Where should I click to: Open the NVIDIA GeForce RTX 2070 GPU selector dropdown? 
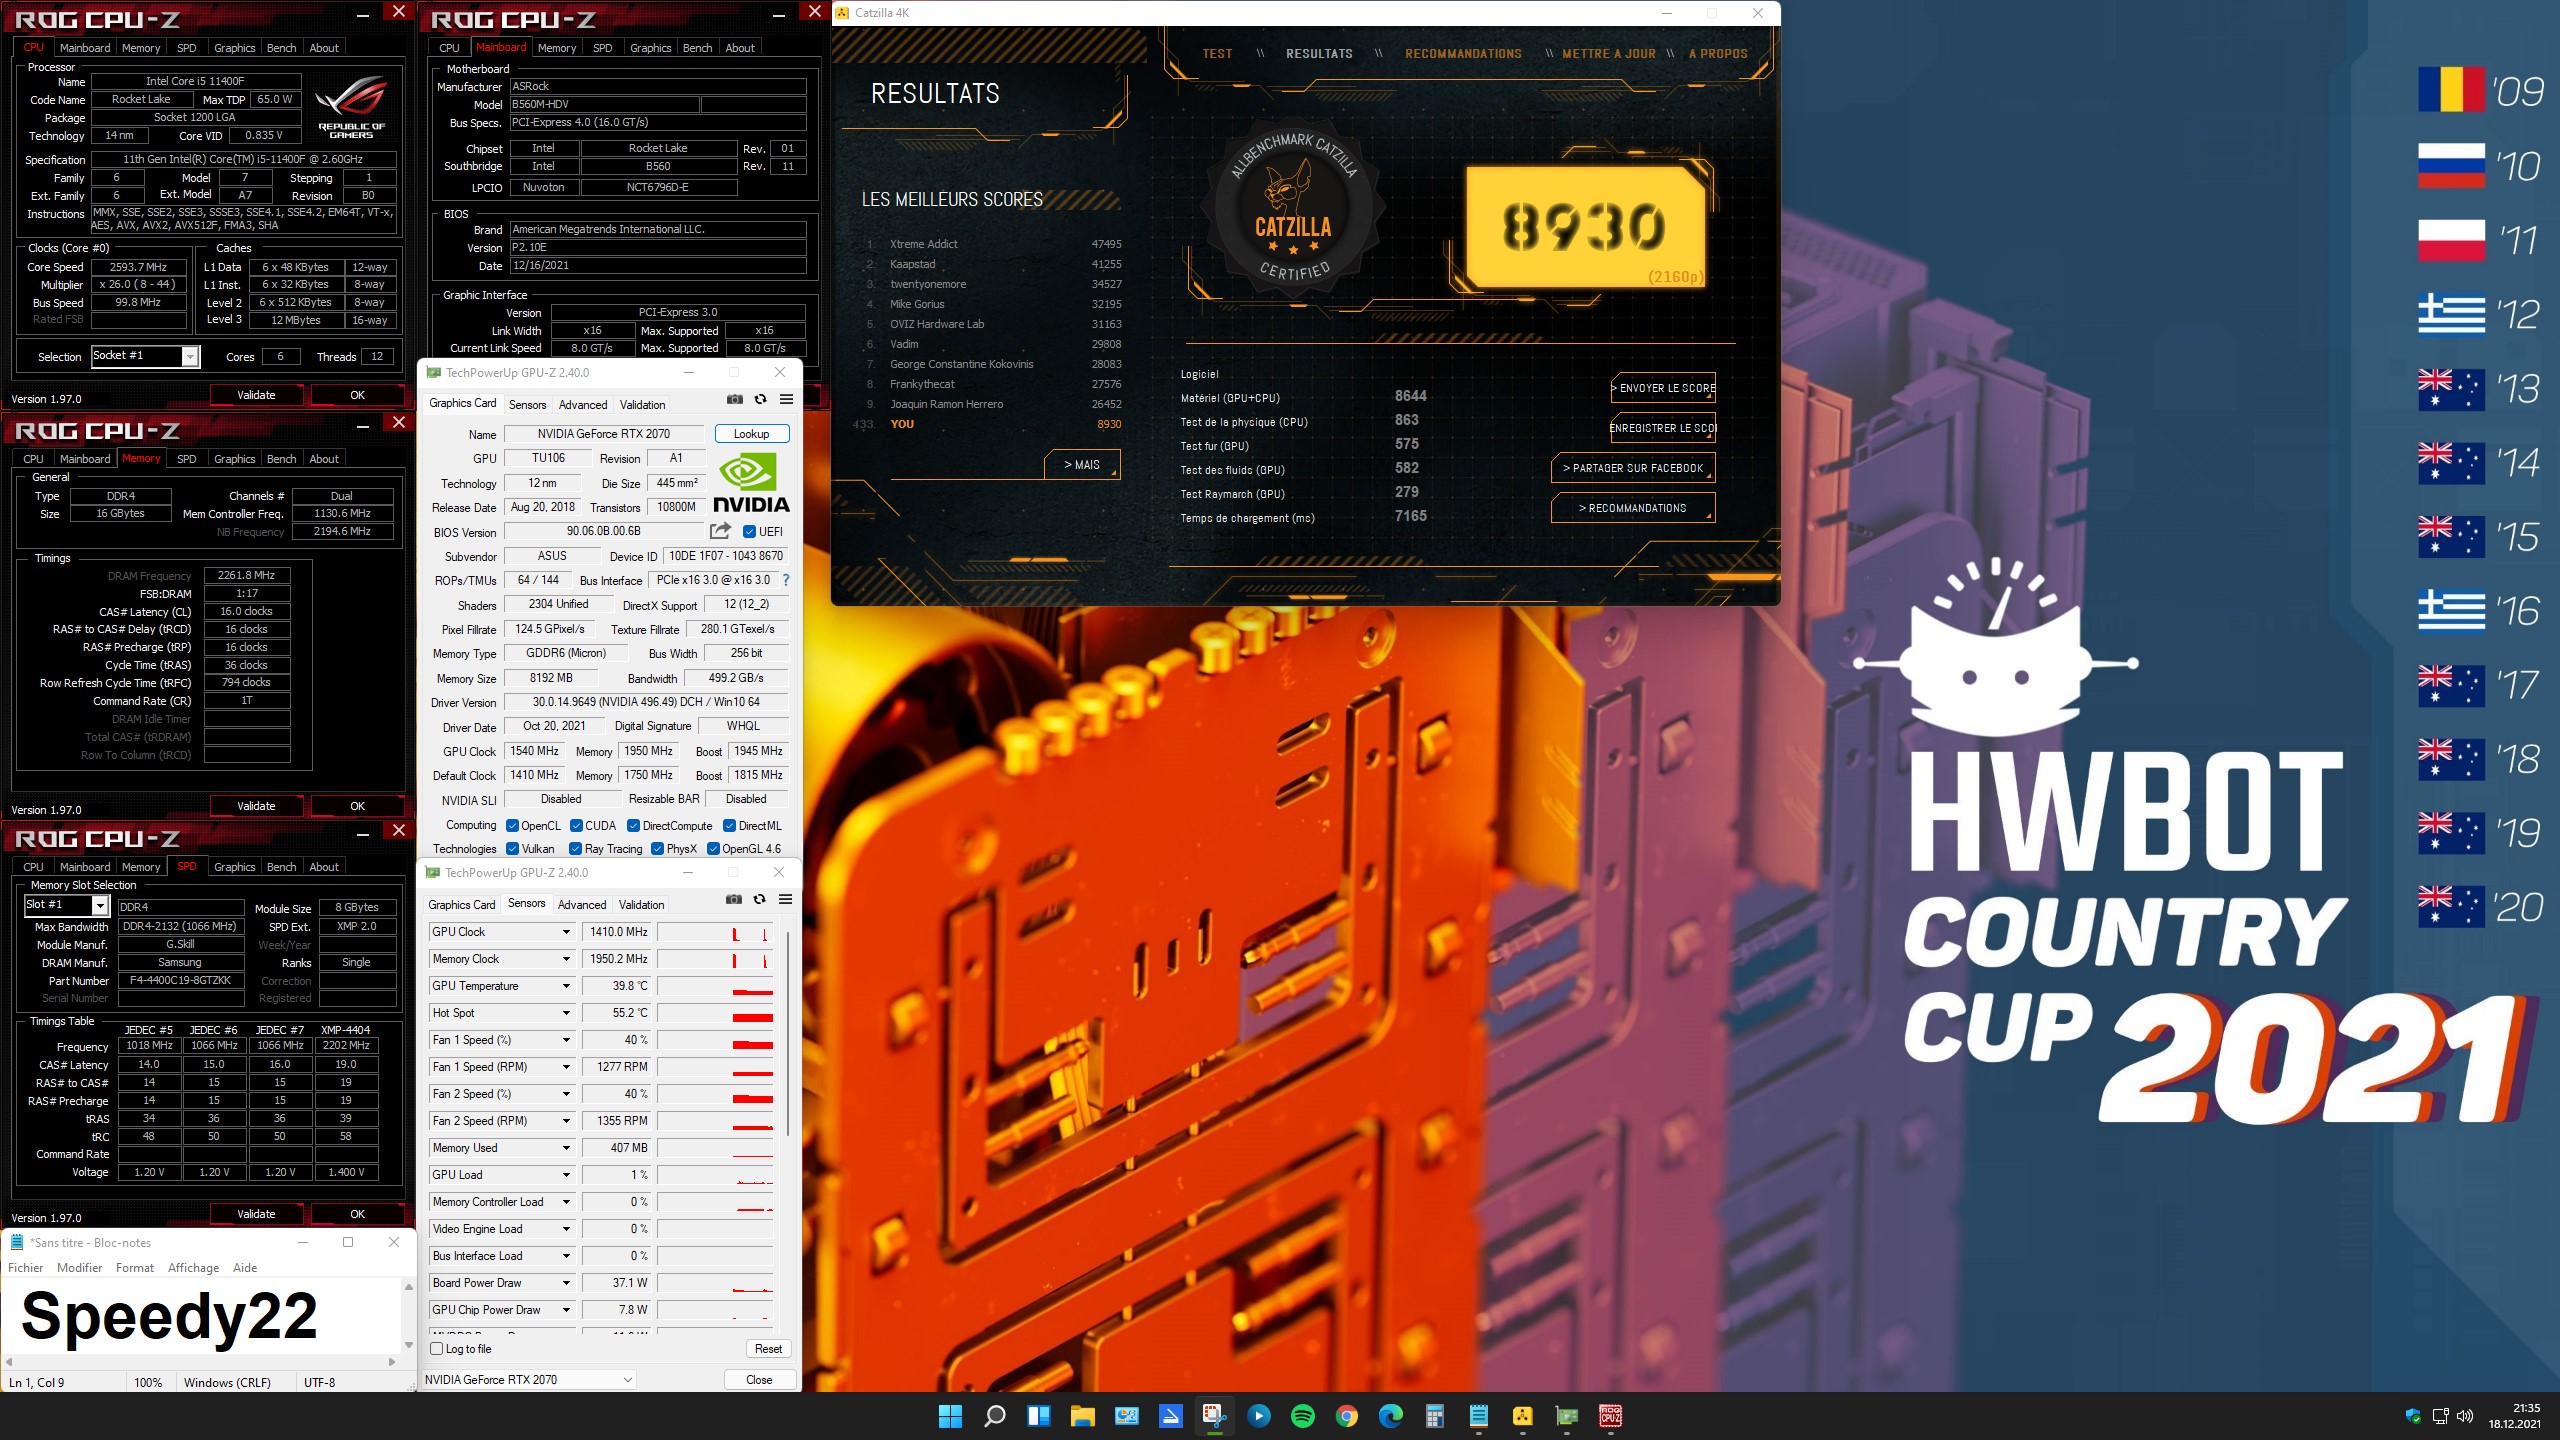point(530,1379)
